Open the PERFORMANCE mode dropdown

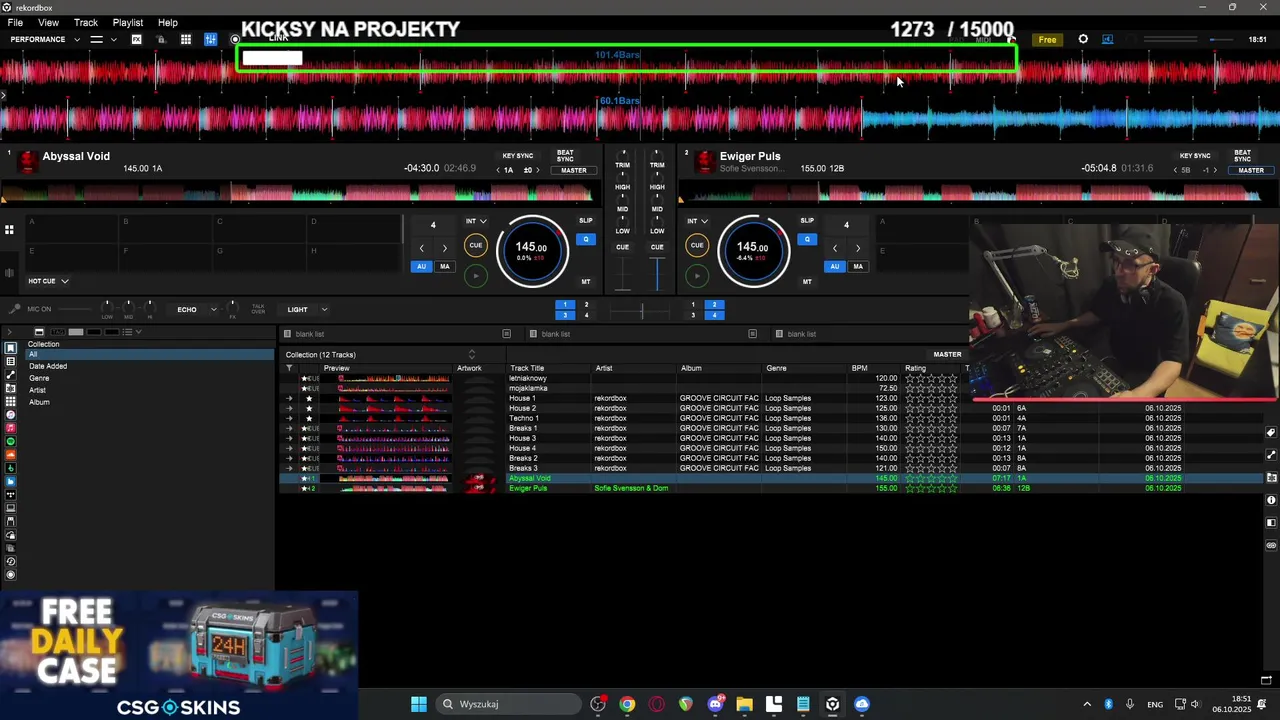pyautogui.click(x=45, y=39)
